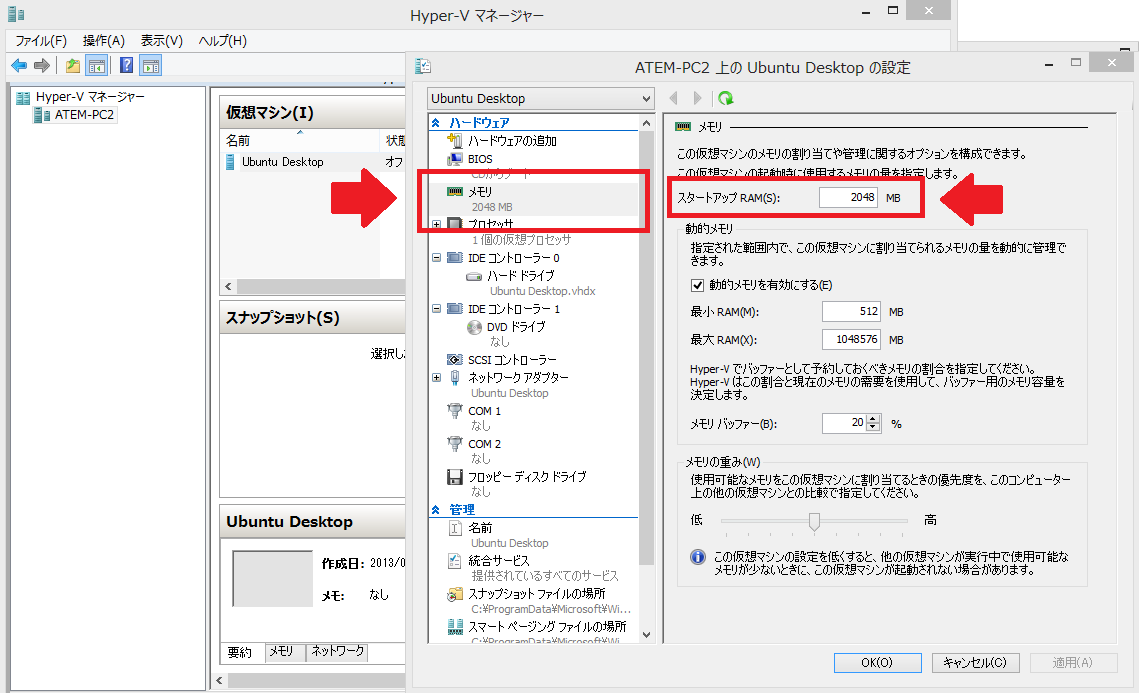Select Hyper-V マネージャー root tree node

[90, 97]
